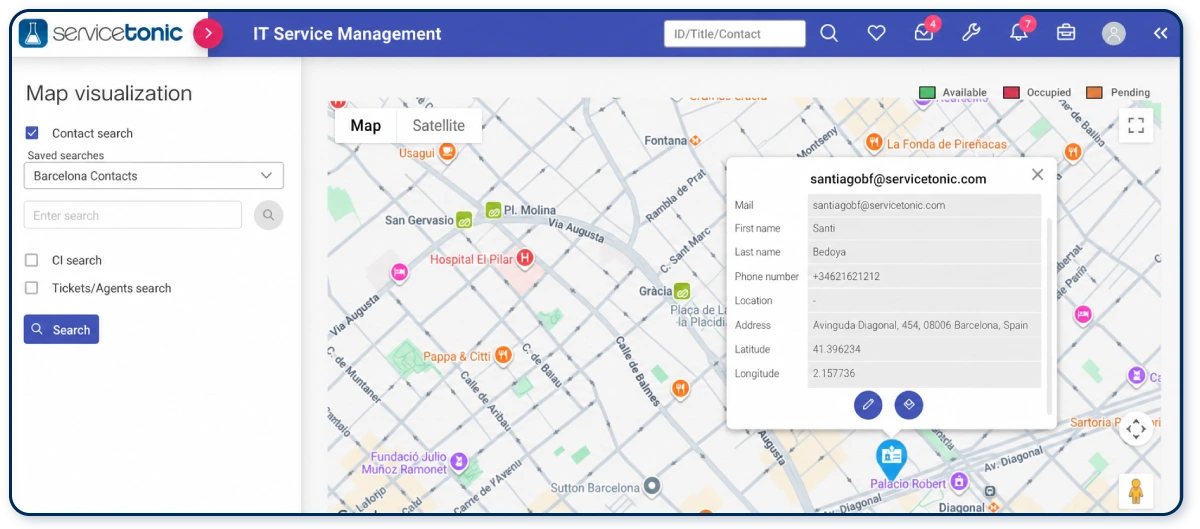1200x529 pixels.
Task: Click the Pappa & Citti restaurant marker
Action: [x=503, y=356]
